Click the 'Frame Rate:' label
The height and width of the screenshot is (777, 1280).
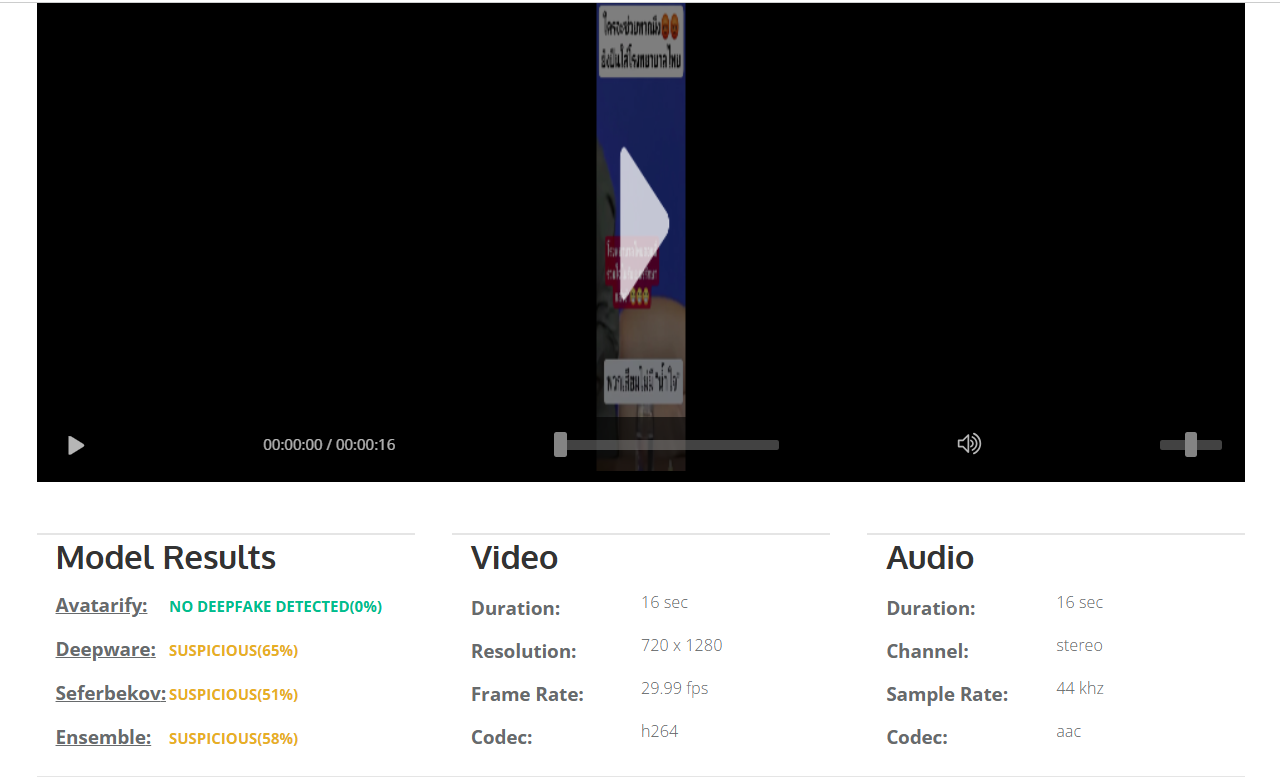[527, 694]
